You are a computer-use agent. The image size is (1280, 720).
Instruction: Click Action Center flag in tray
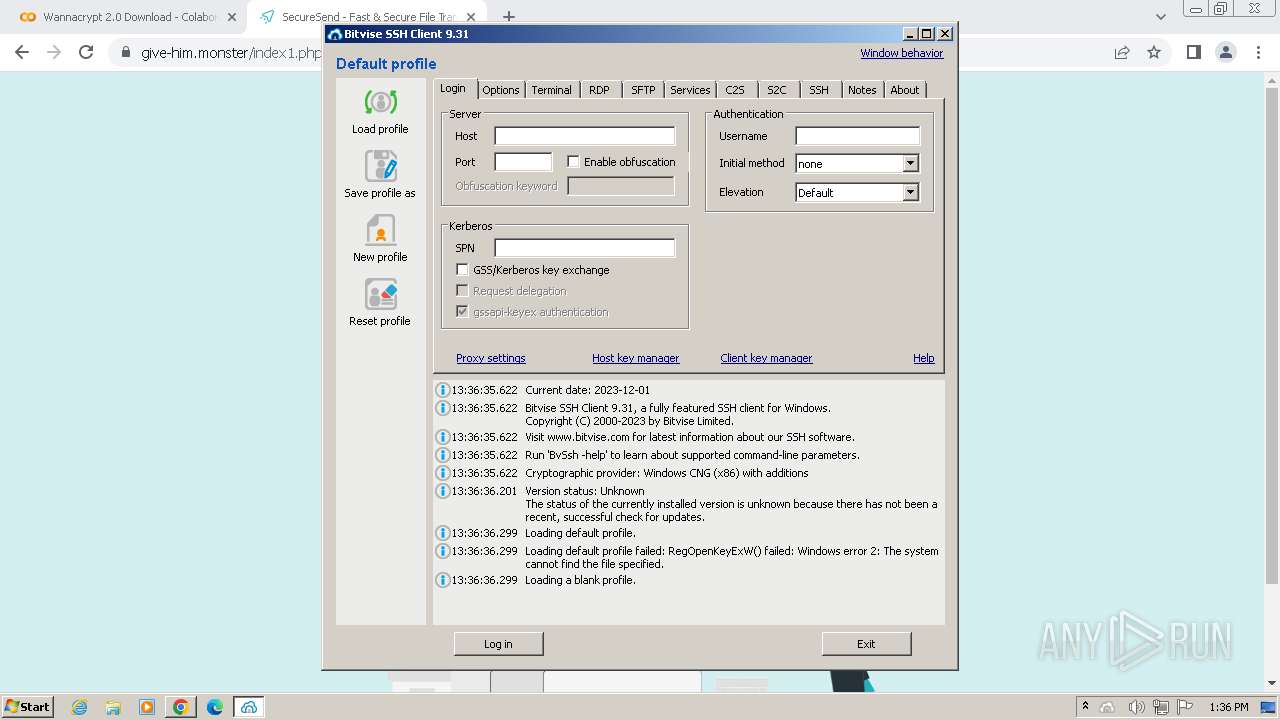point(1186,707)
